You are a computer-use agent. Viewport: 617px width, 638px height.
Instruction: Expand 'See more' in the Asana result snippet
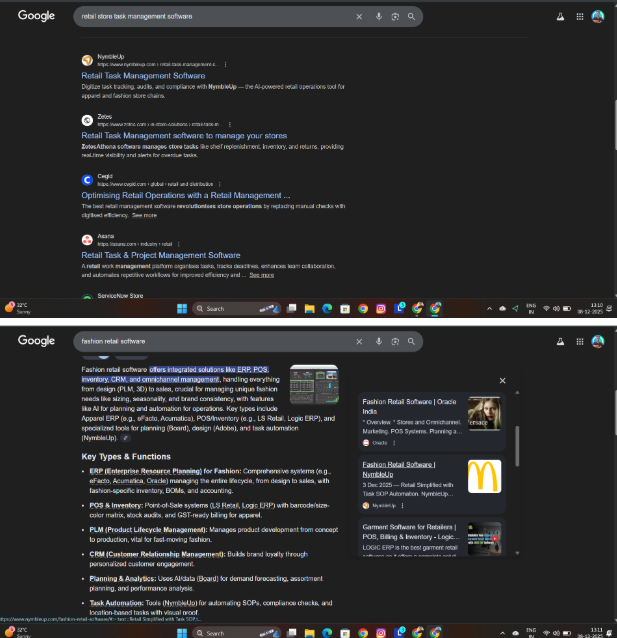(262, 275)
